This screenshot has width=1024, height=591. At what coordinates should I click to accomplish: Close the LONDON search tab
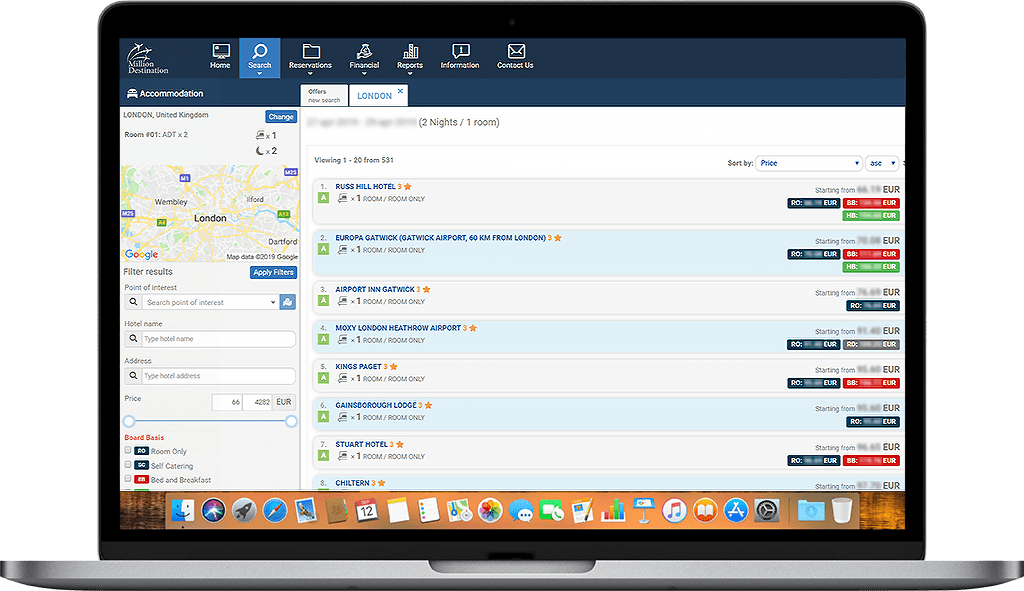[x=400, y=91]
